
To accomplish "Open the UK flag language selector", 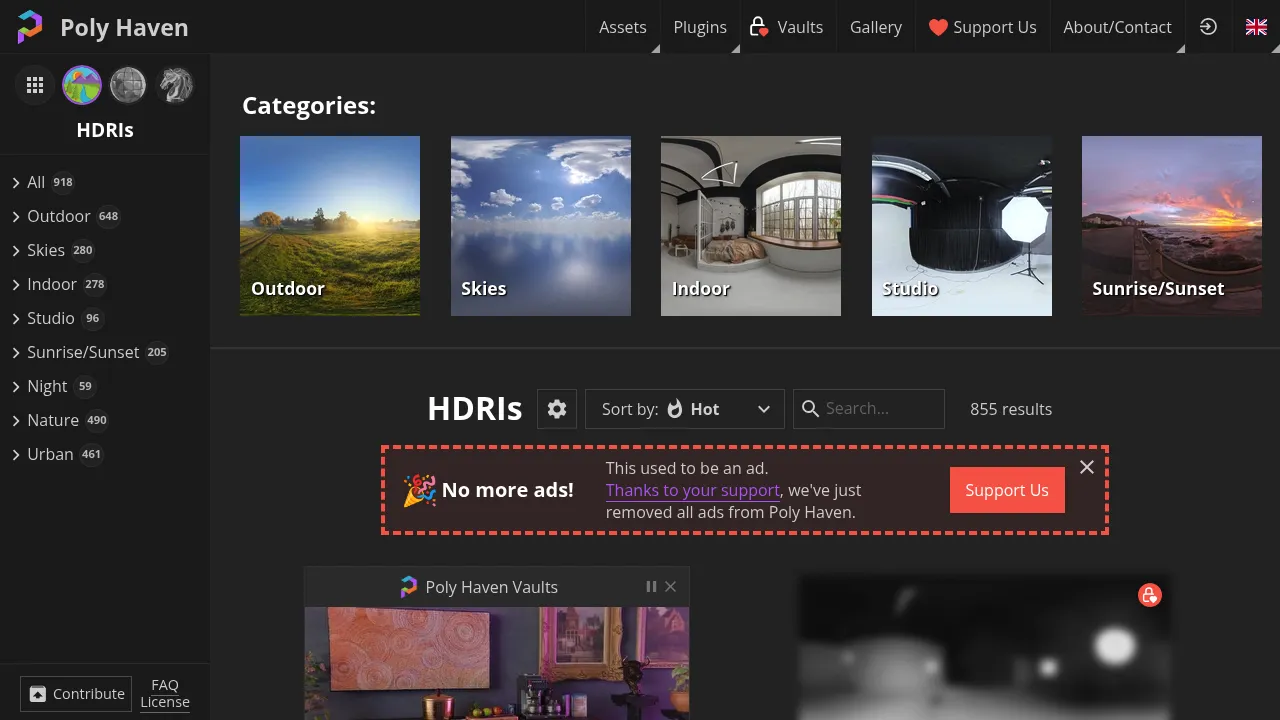I will click(x=1256, y=27).
